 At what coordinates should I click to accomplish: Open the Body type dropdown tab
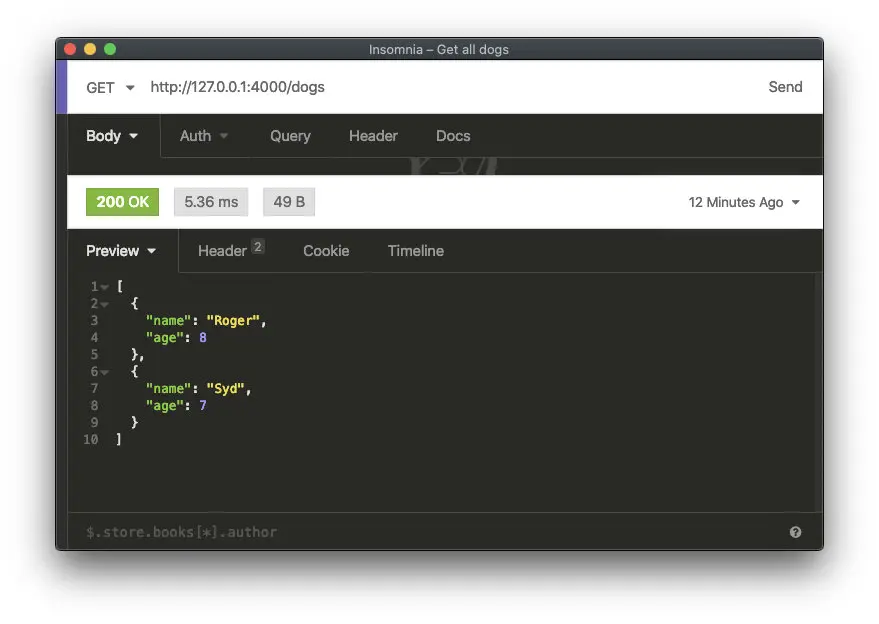(112, 136)
